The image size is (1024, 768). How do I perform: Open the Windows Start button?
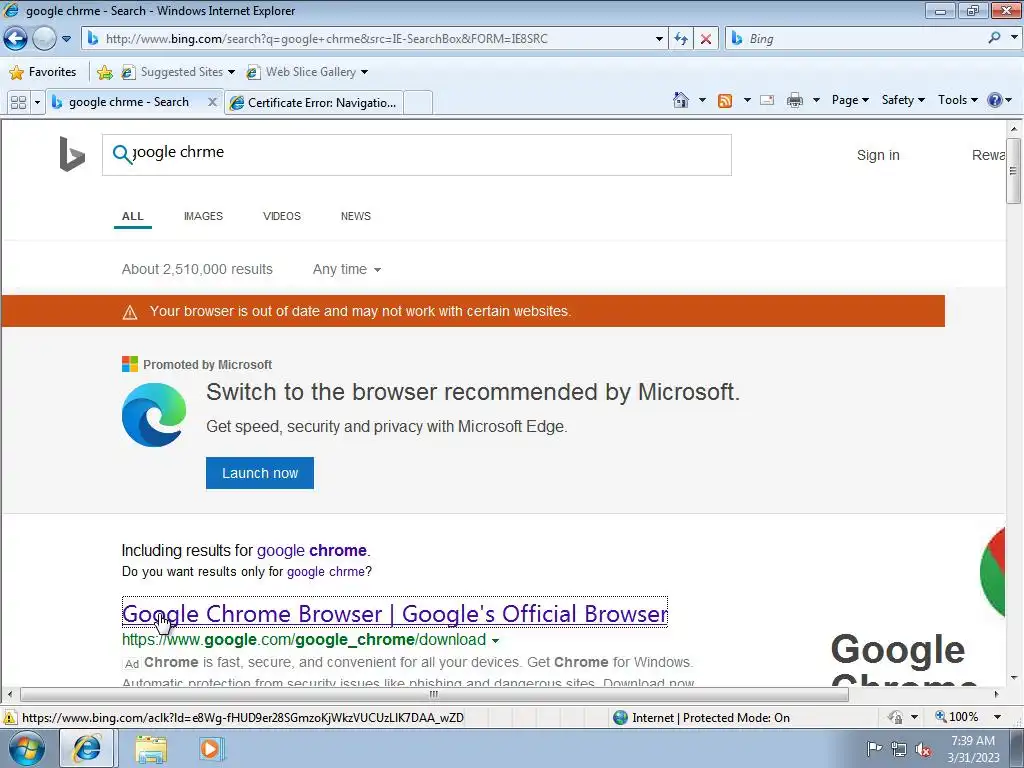27,748
